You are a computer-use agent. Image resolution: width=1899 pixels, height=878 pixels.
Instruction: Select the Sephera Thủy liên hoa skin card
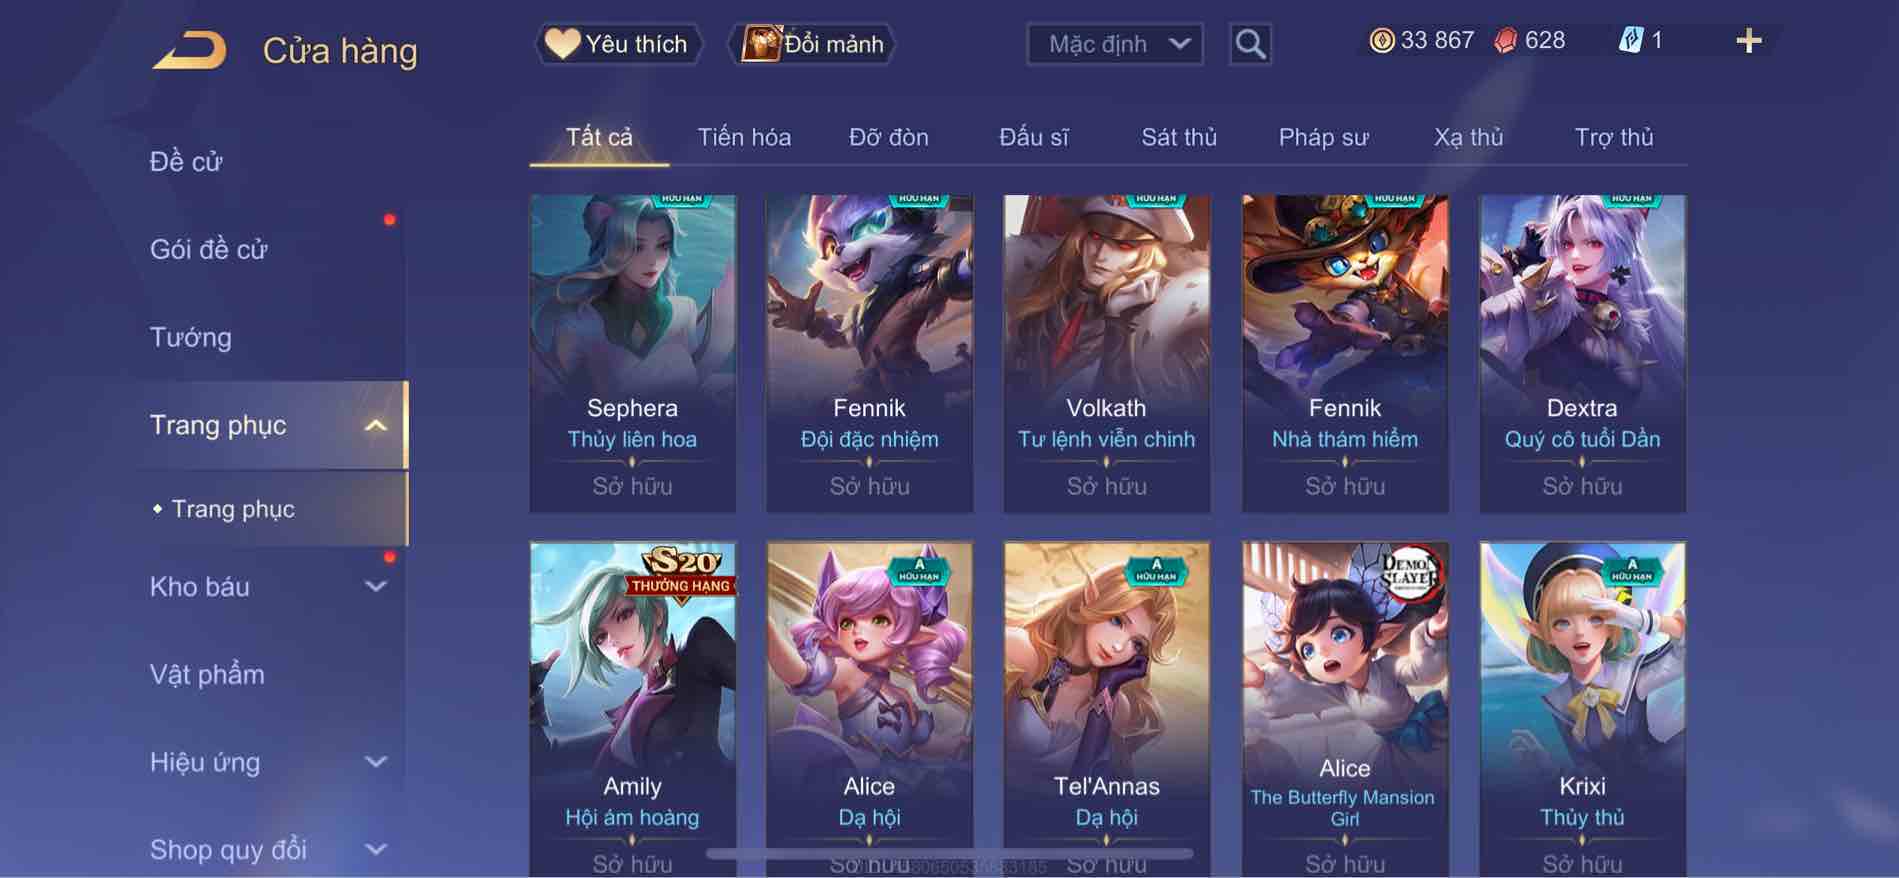[x=632, y=353]
